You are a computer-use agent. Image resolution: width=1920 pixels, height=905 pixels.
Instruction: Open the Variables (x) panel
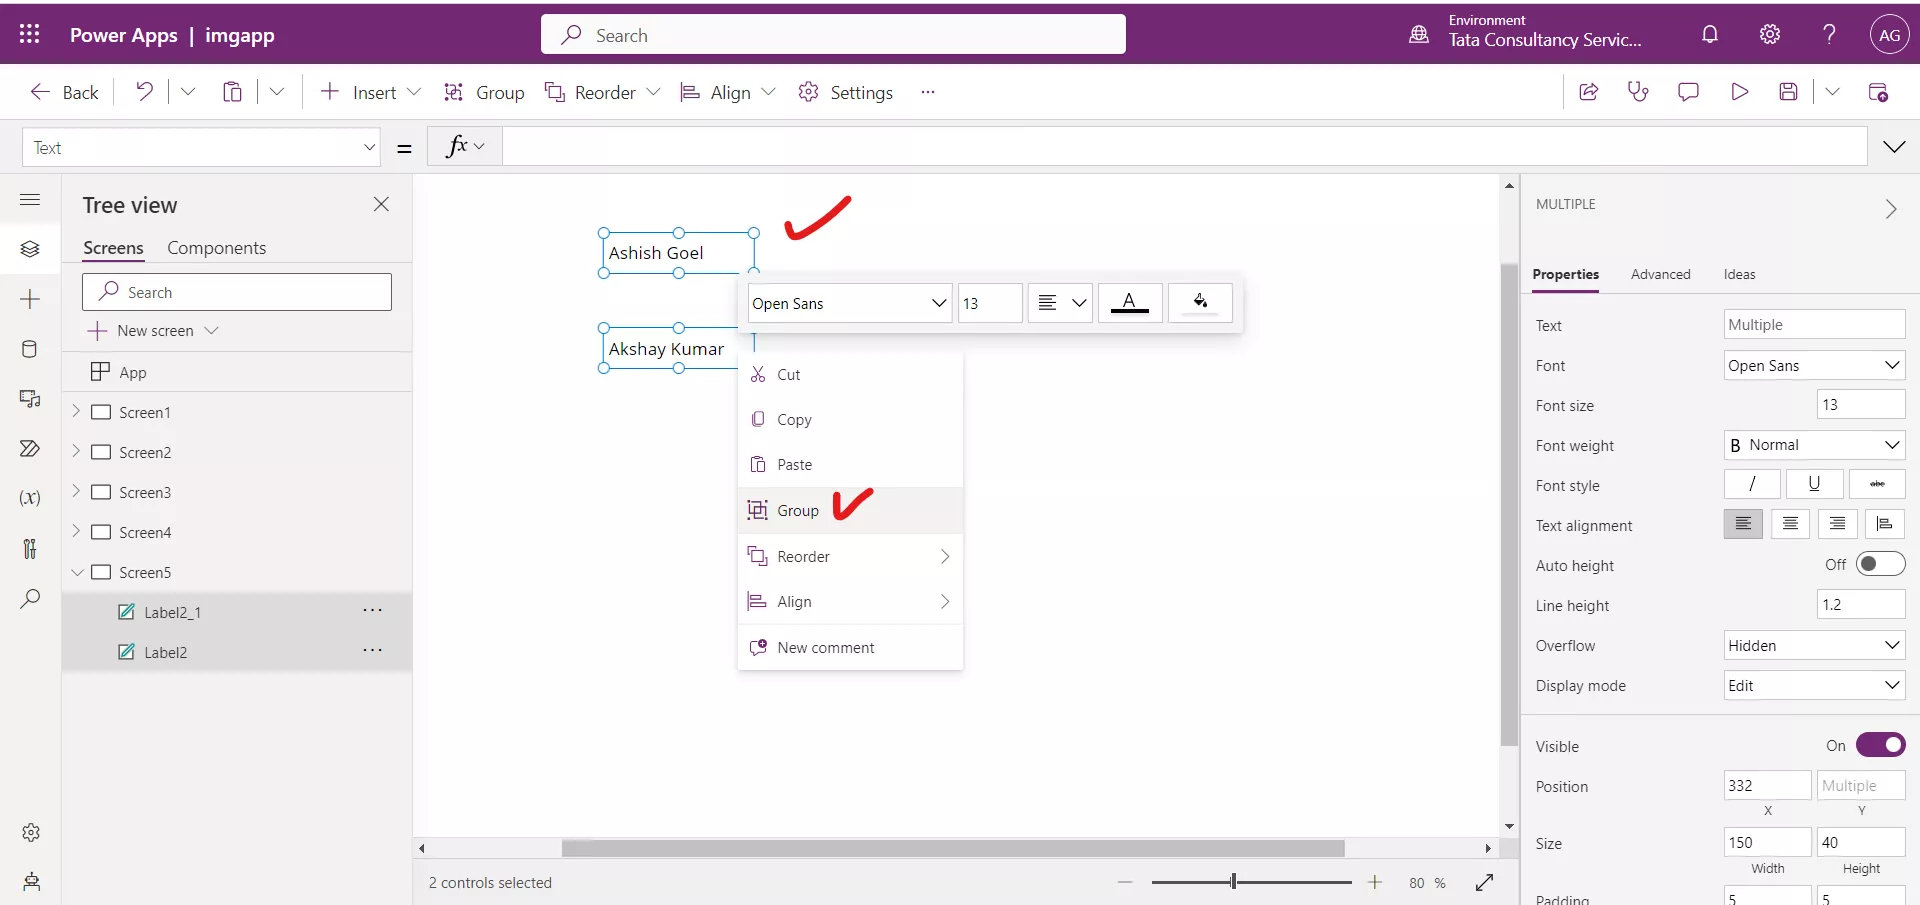(x=30, y=498)
